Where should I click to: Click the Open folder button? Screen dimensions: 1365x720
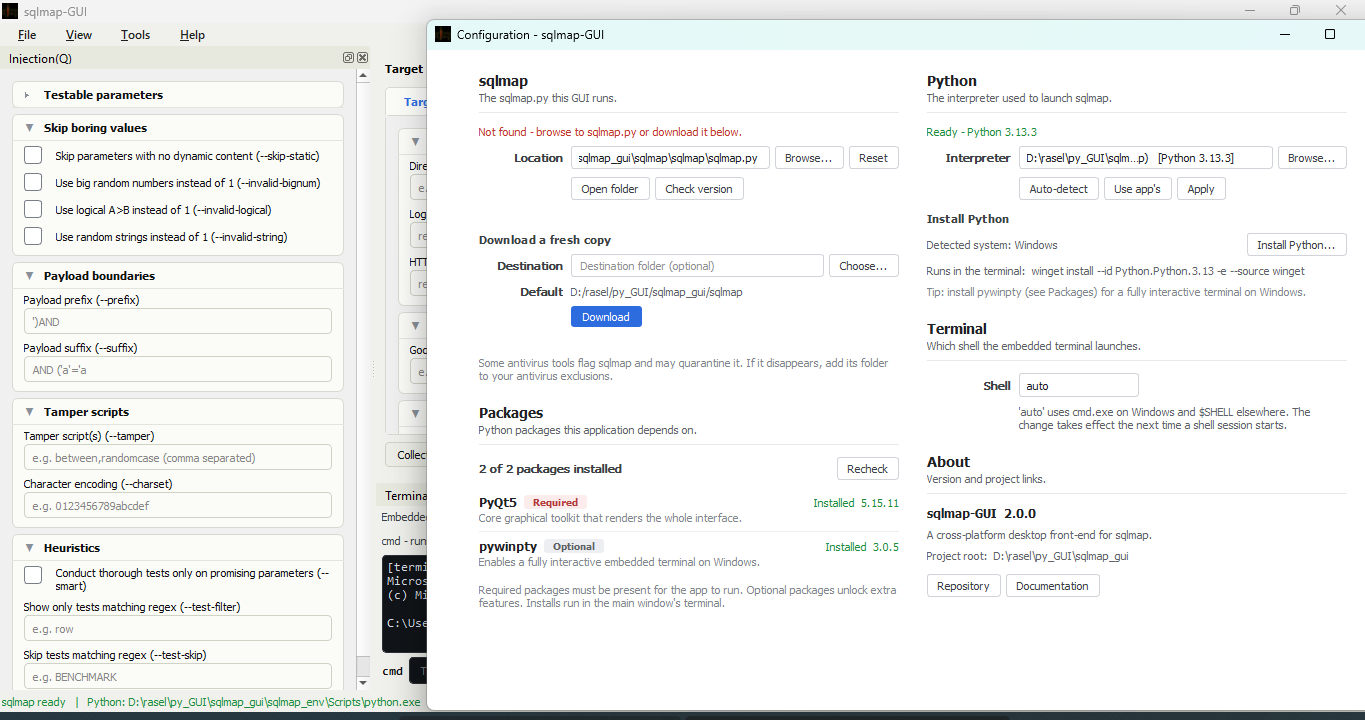point(610,189)
